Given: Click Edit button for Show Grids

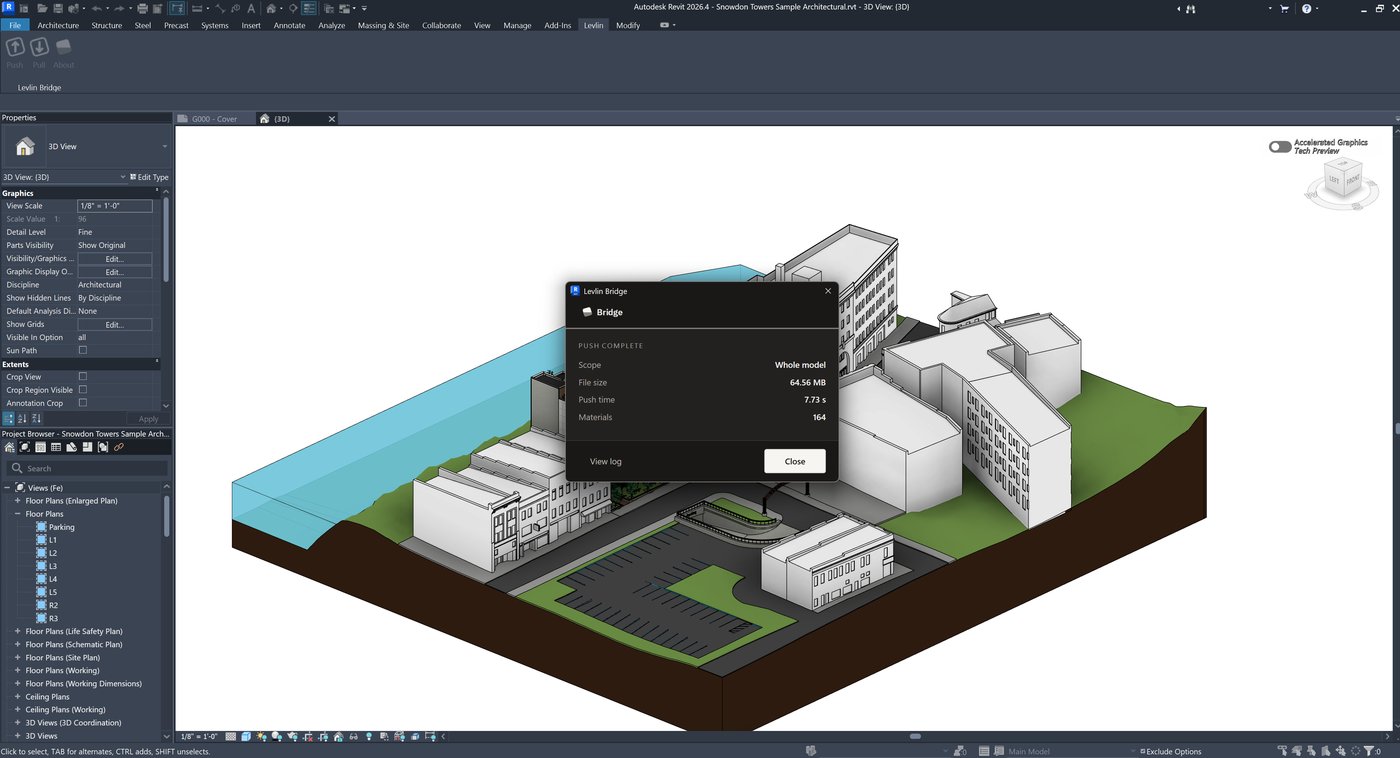Looking at the screenshot, I should (x=114, y=325).
